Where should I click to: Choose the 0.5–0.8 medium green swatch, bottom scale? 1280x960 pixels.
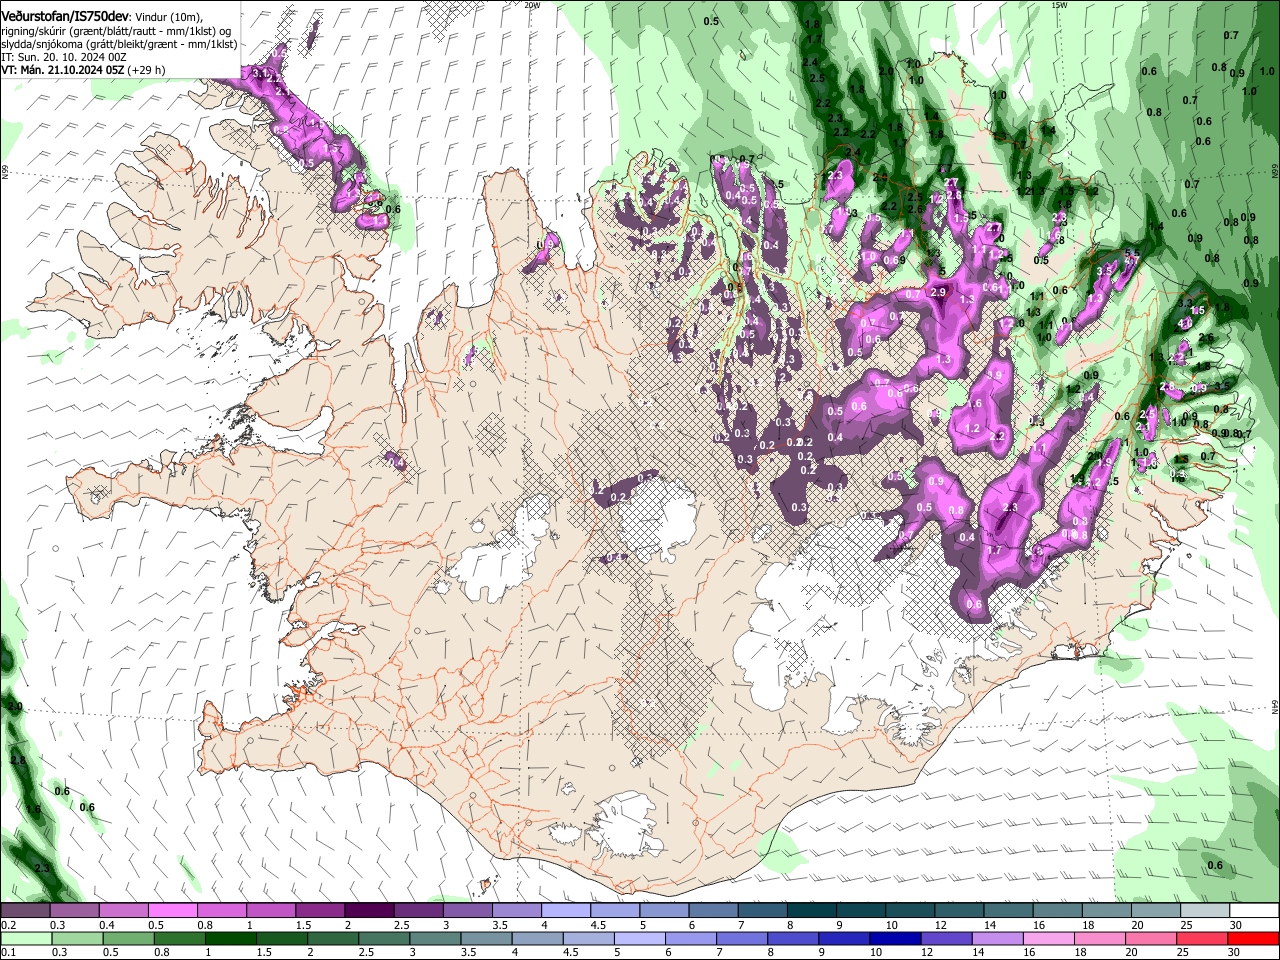[x=128, y=938]
